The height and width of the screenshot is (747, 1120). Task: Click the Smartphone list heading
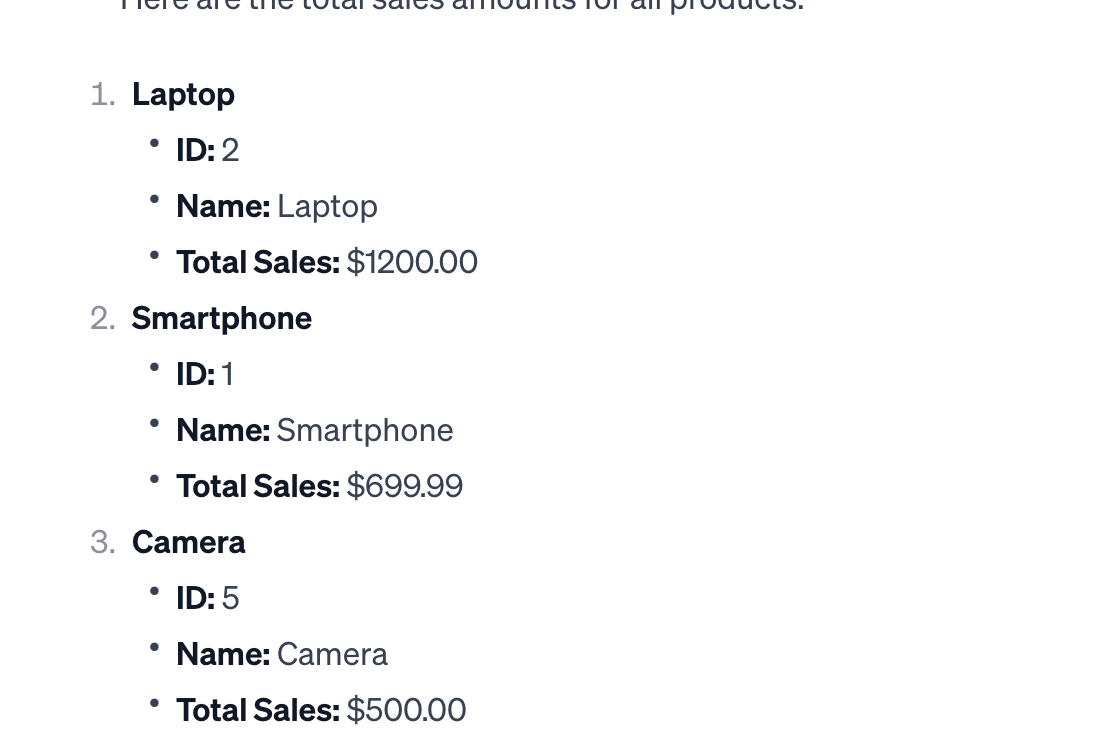(x=221, y=318)
